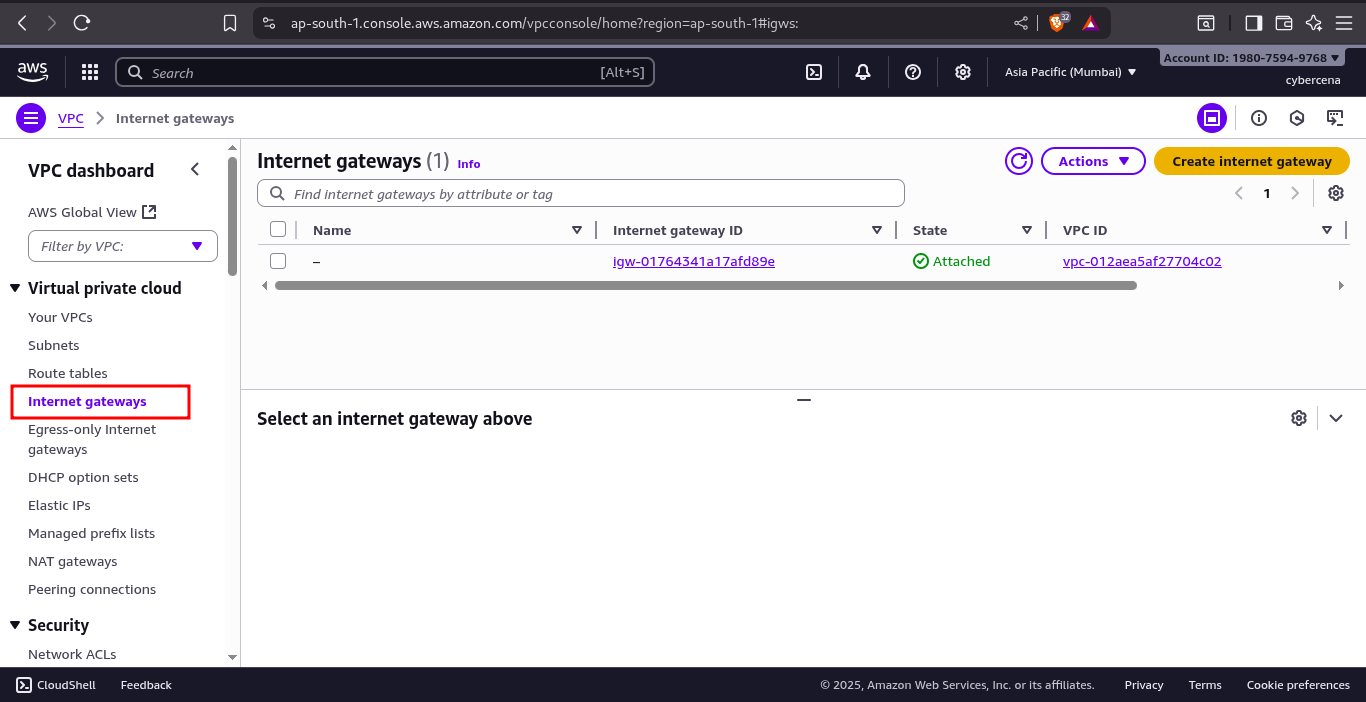1366x702 pixels.
Task: Click the share icon in the address bar
Action: [1021, 22]
